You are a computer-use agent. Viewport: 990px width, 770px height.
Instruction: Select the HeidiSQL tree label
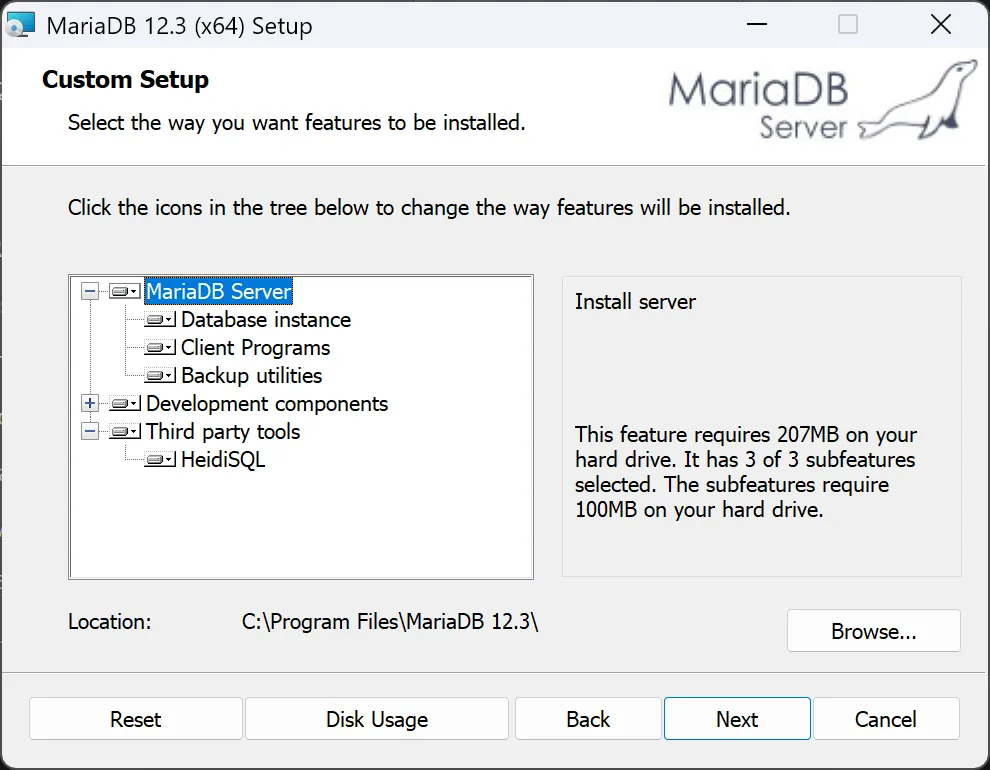pos(223,459)
